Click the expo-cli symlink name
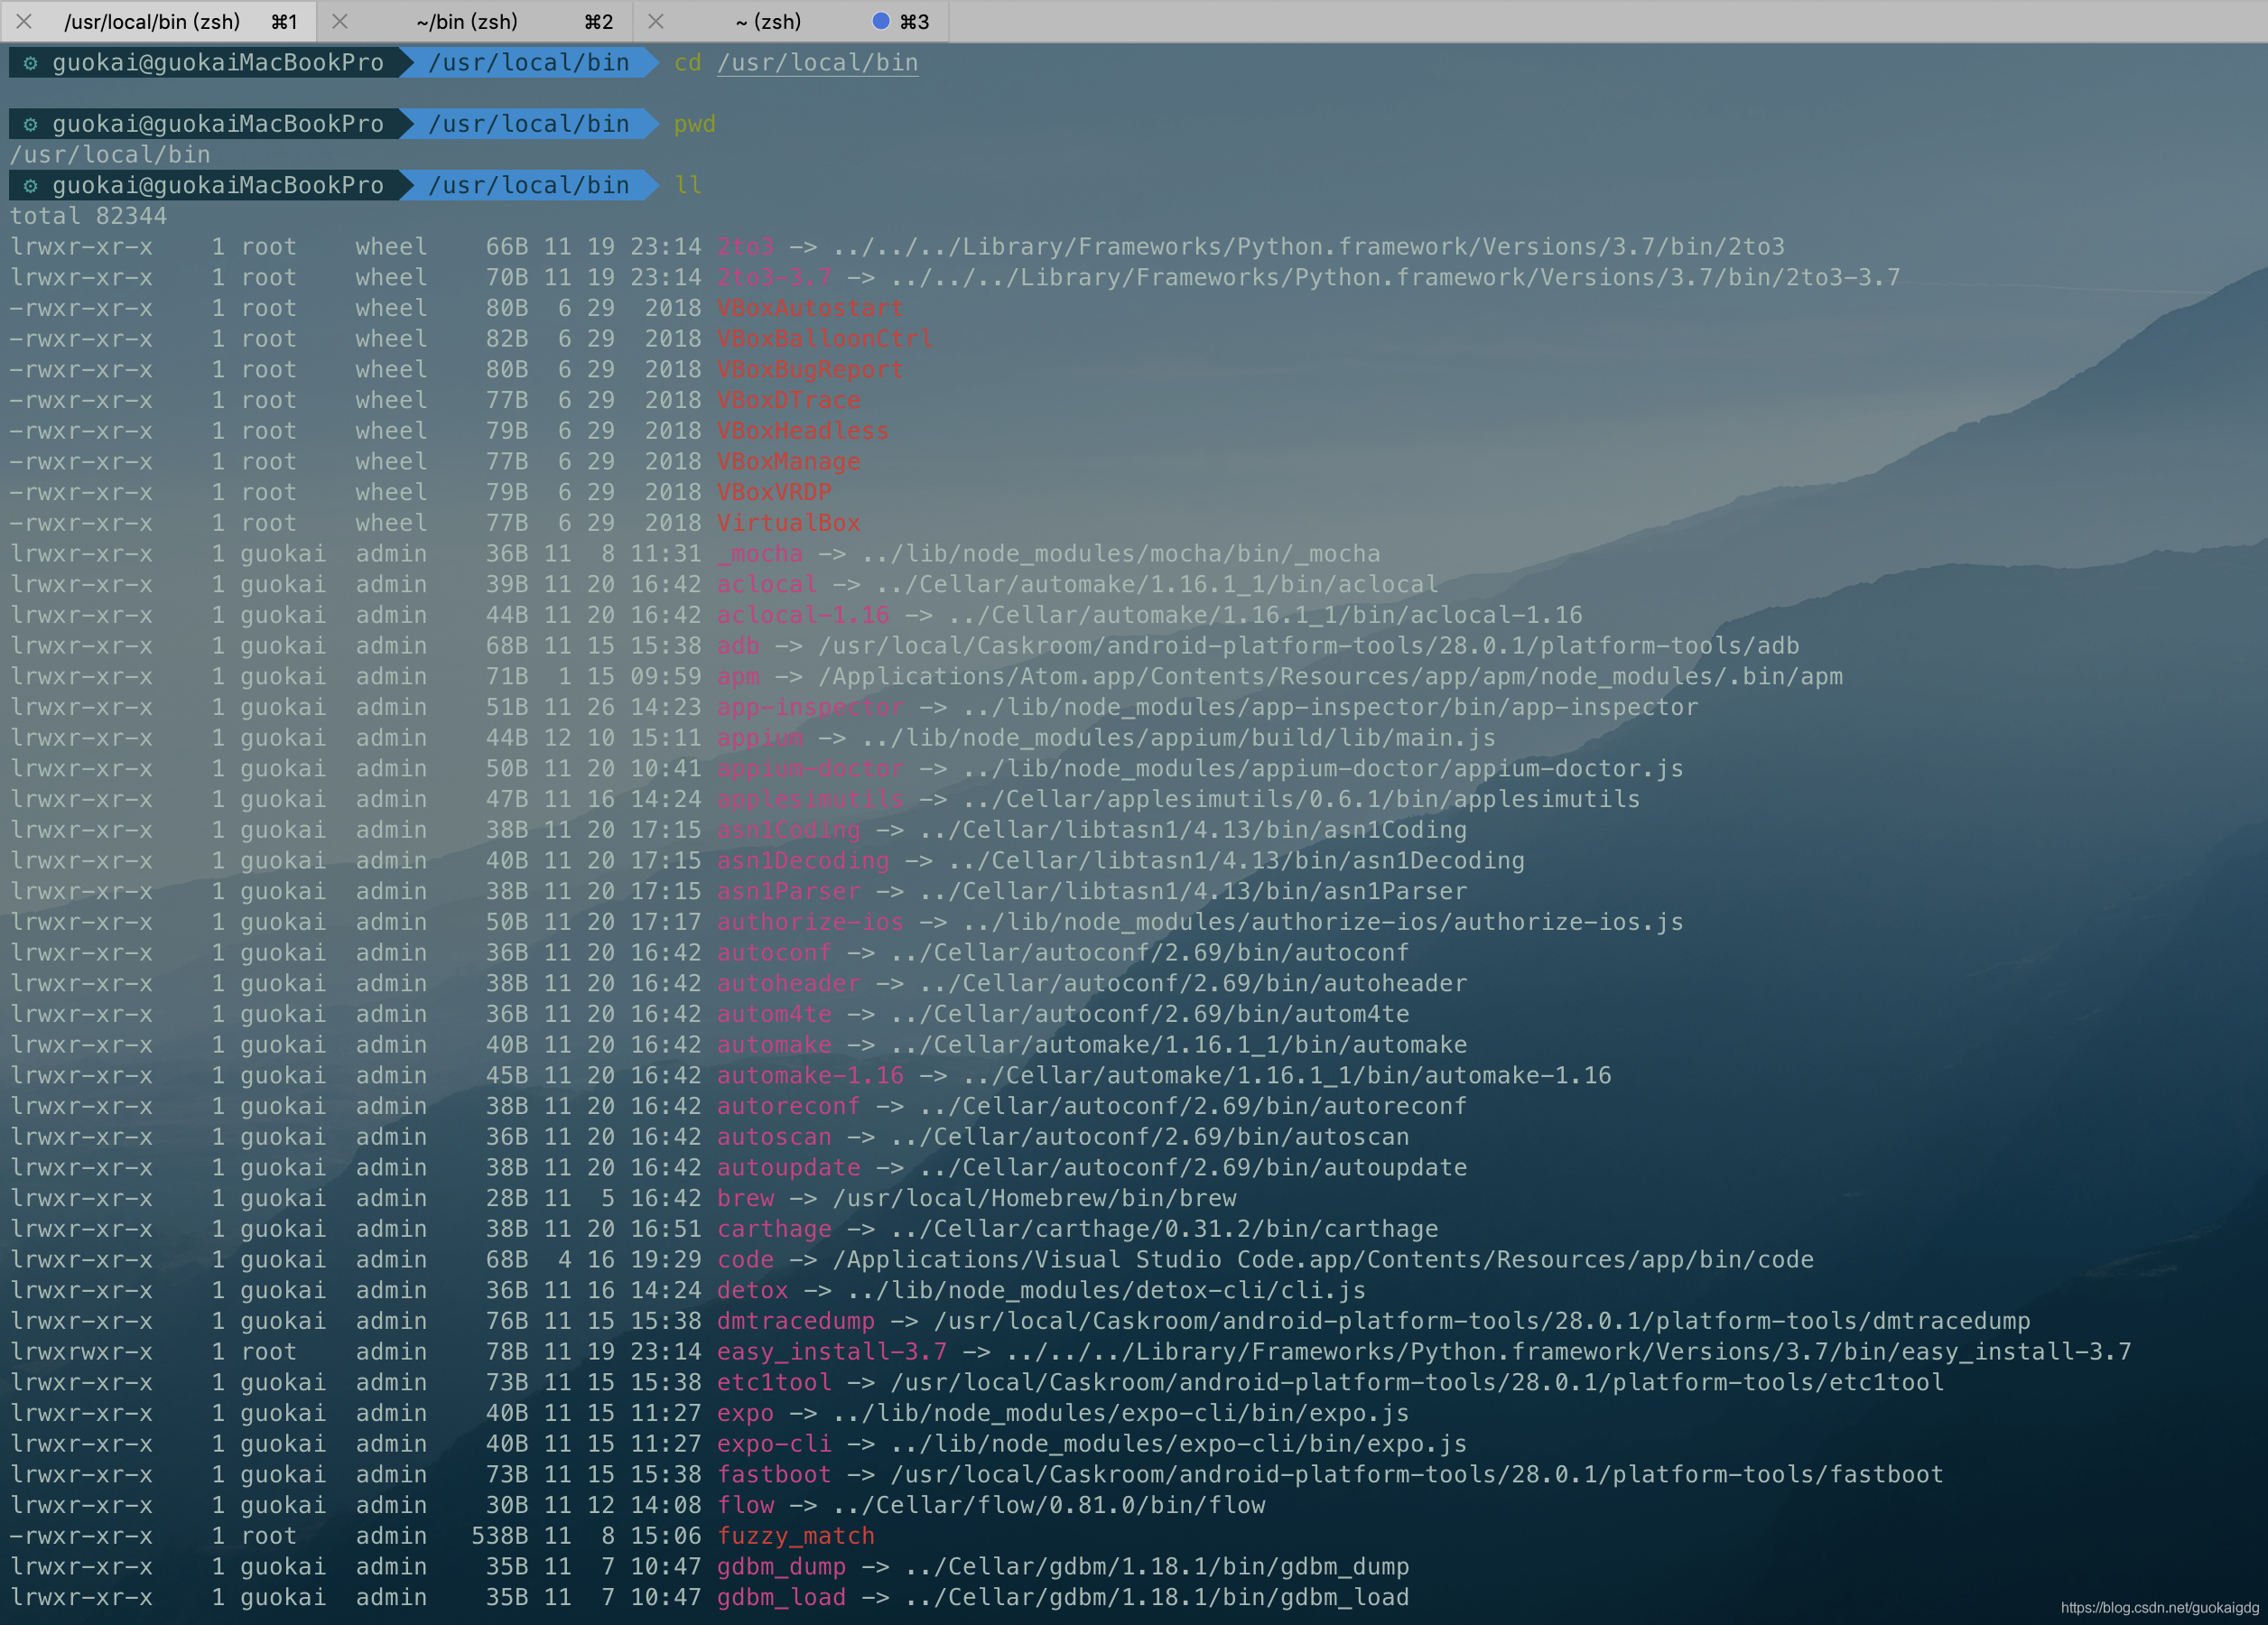This screenshot has height=1625, width=2268. 774,1444
